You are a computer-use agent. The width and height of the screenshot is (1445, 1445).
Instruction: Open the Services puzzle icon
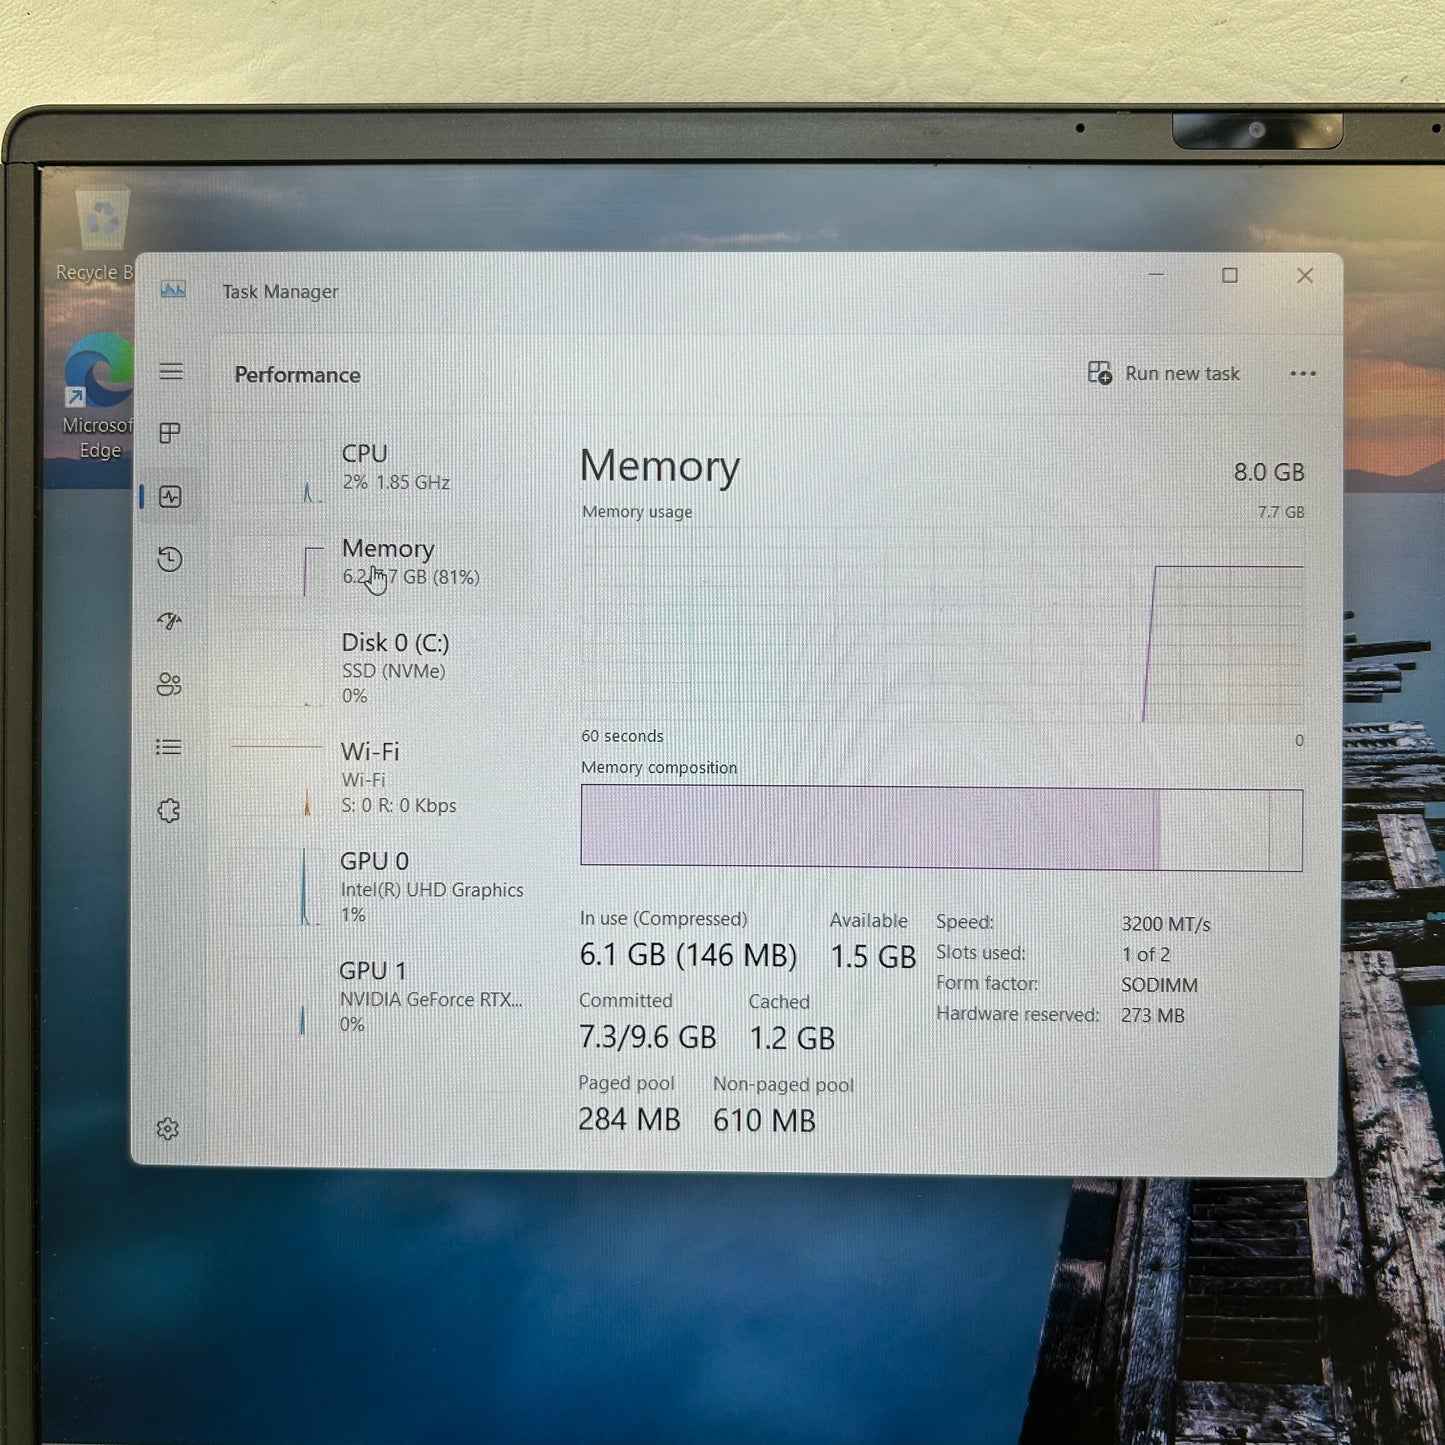coord(169,810)
